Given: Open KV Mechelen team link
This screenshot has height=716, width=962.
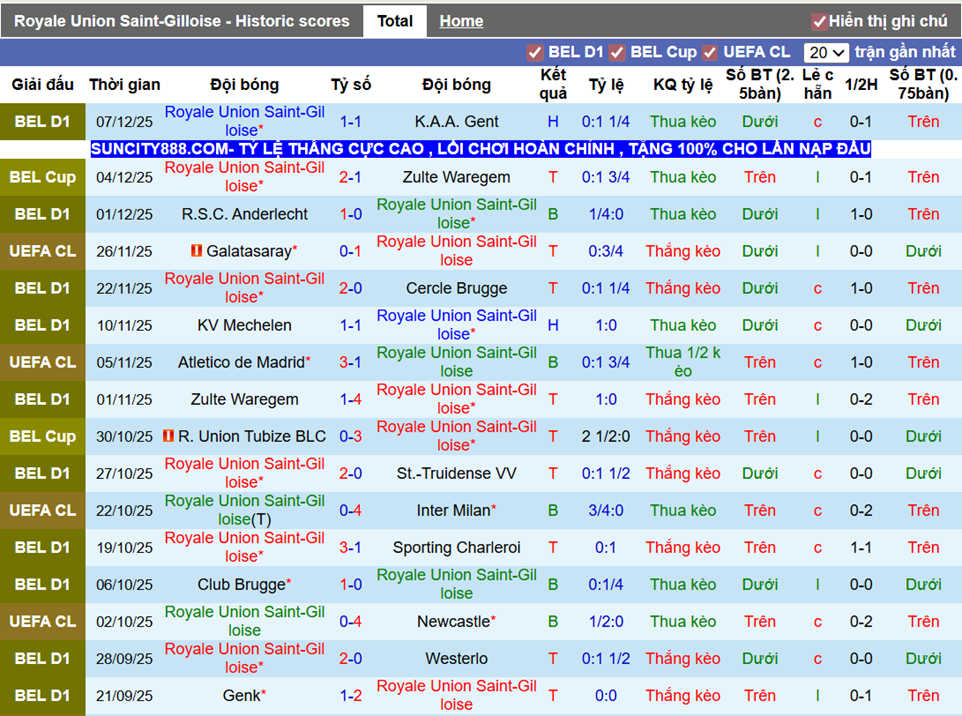Looking at the screenshot, I should [244, 325].
